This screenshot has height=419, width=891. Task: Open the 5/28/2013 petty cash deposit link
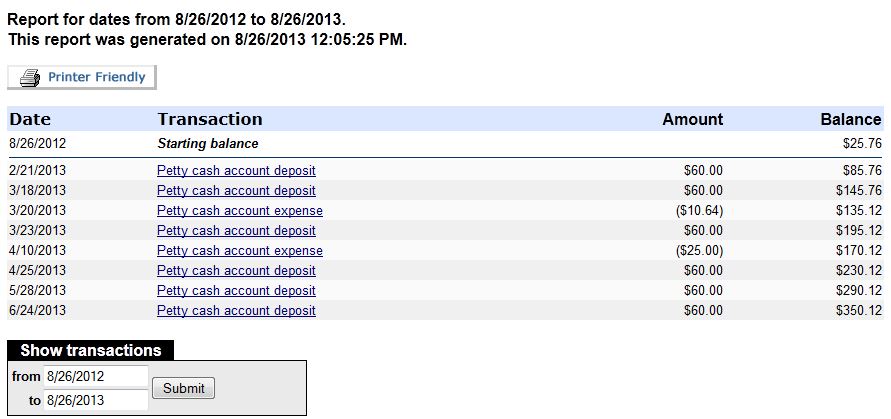tap(236, 291)
